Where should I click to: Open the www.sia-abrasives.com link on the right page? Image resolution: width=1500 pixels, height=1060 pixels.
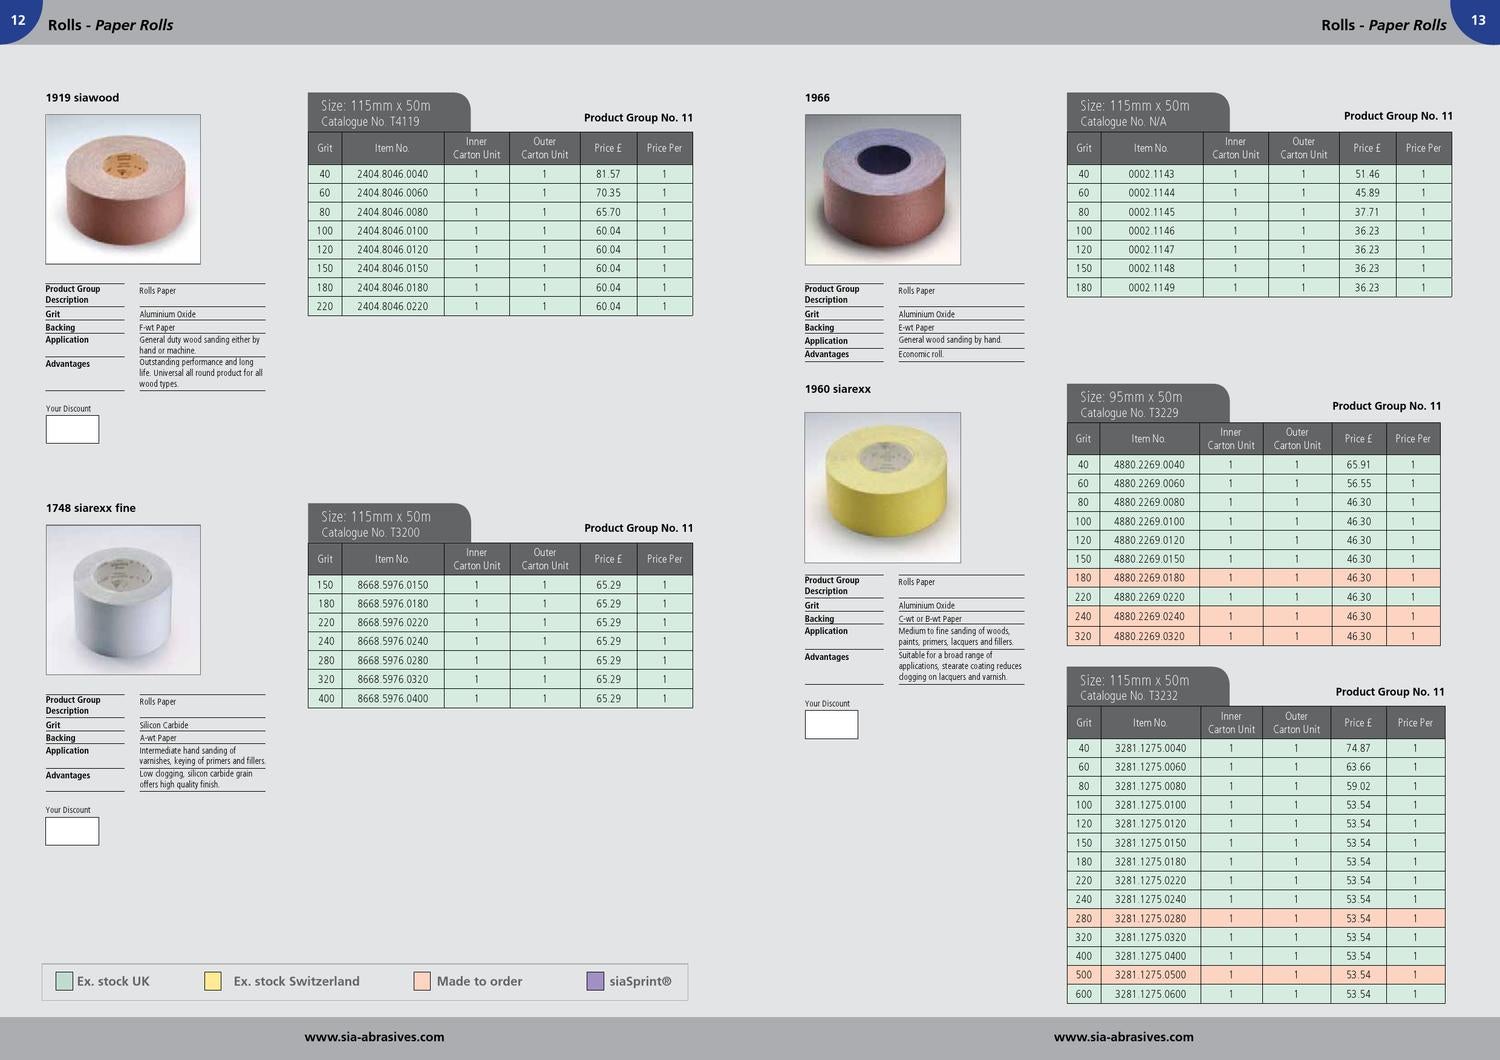tap(1123, 1037)
